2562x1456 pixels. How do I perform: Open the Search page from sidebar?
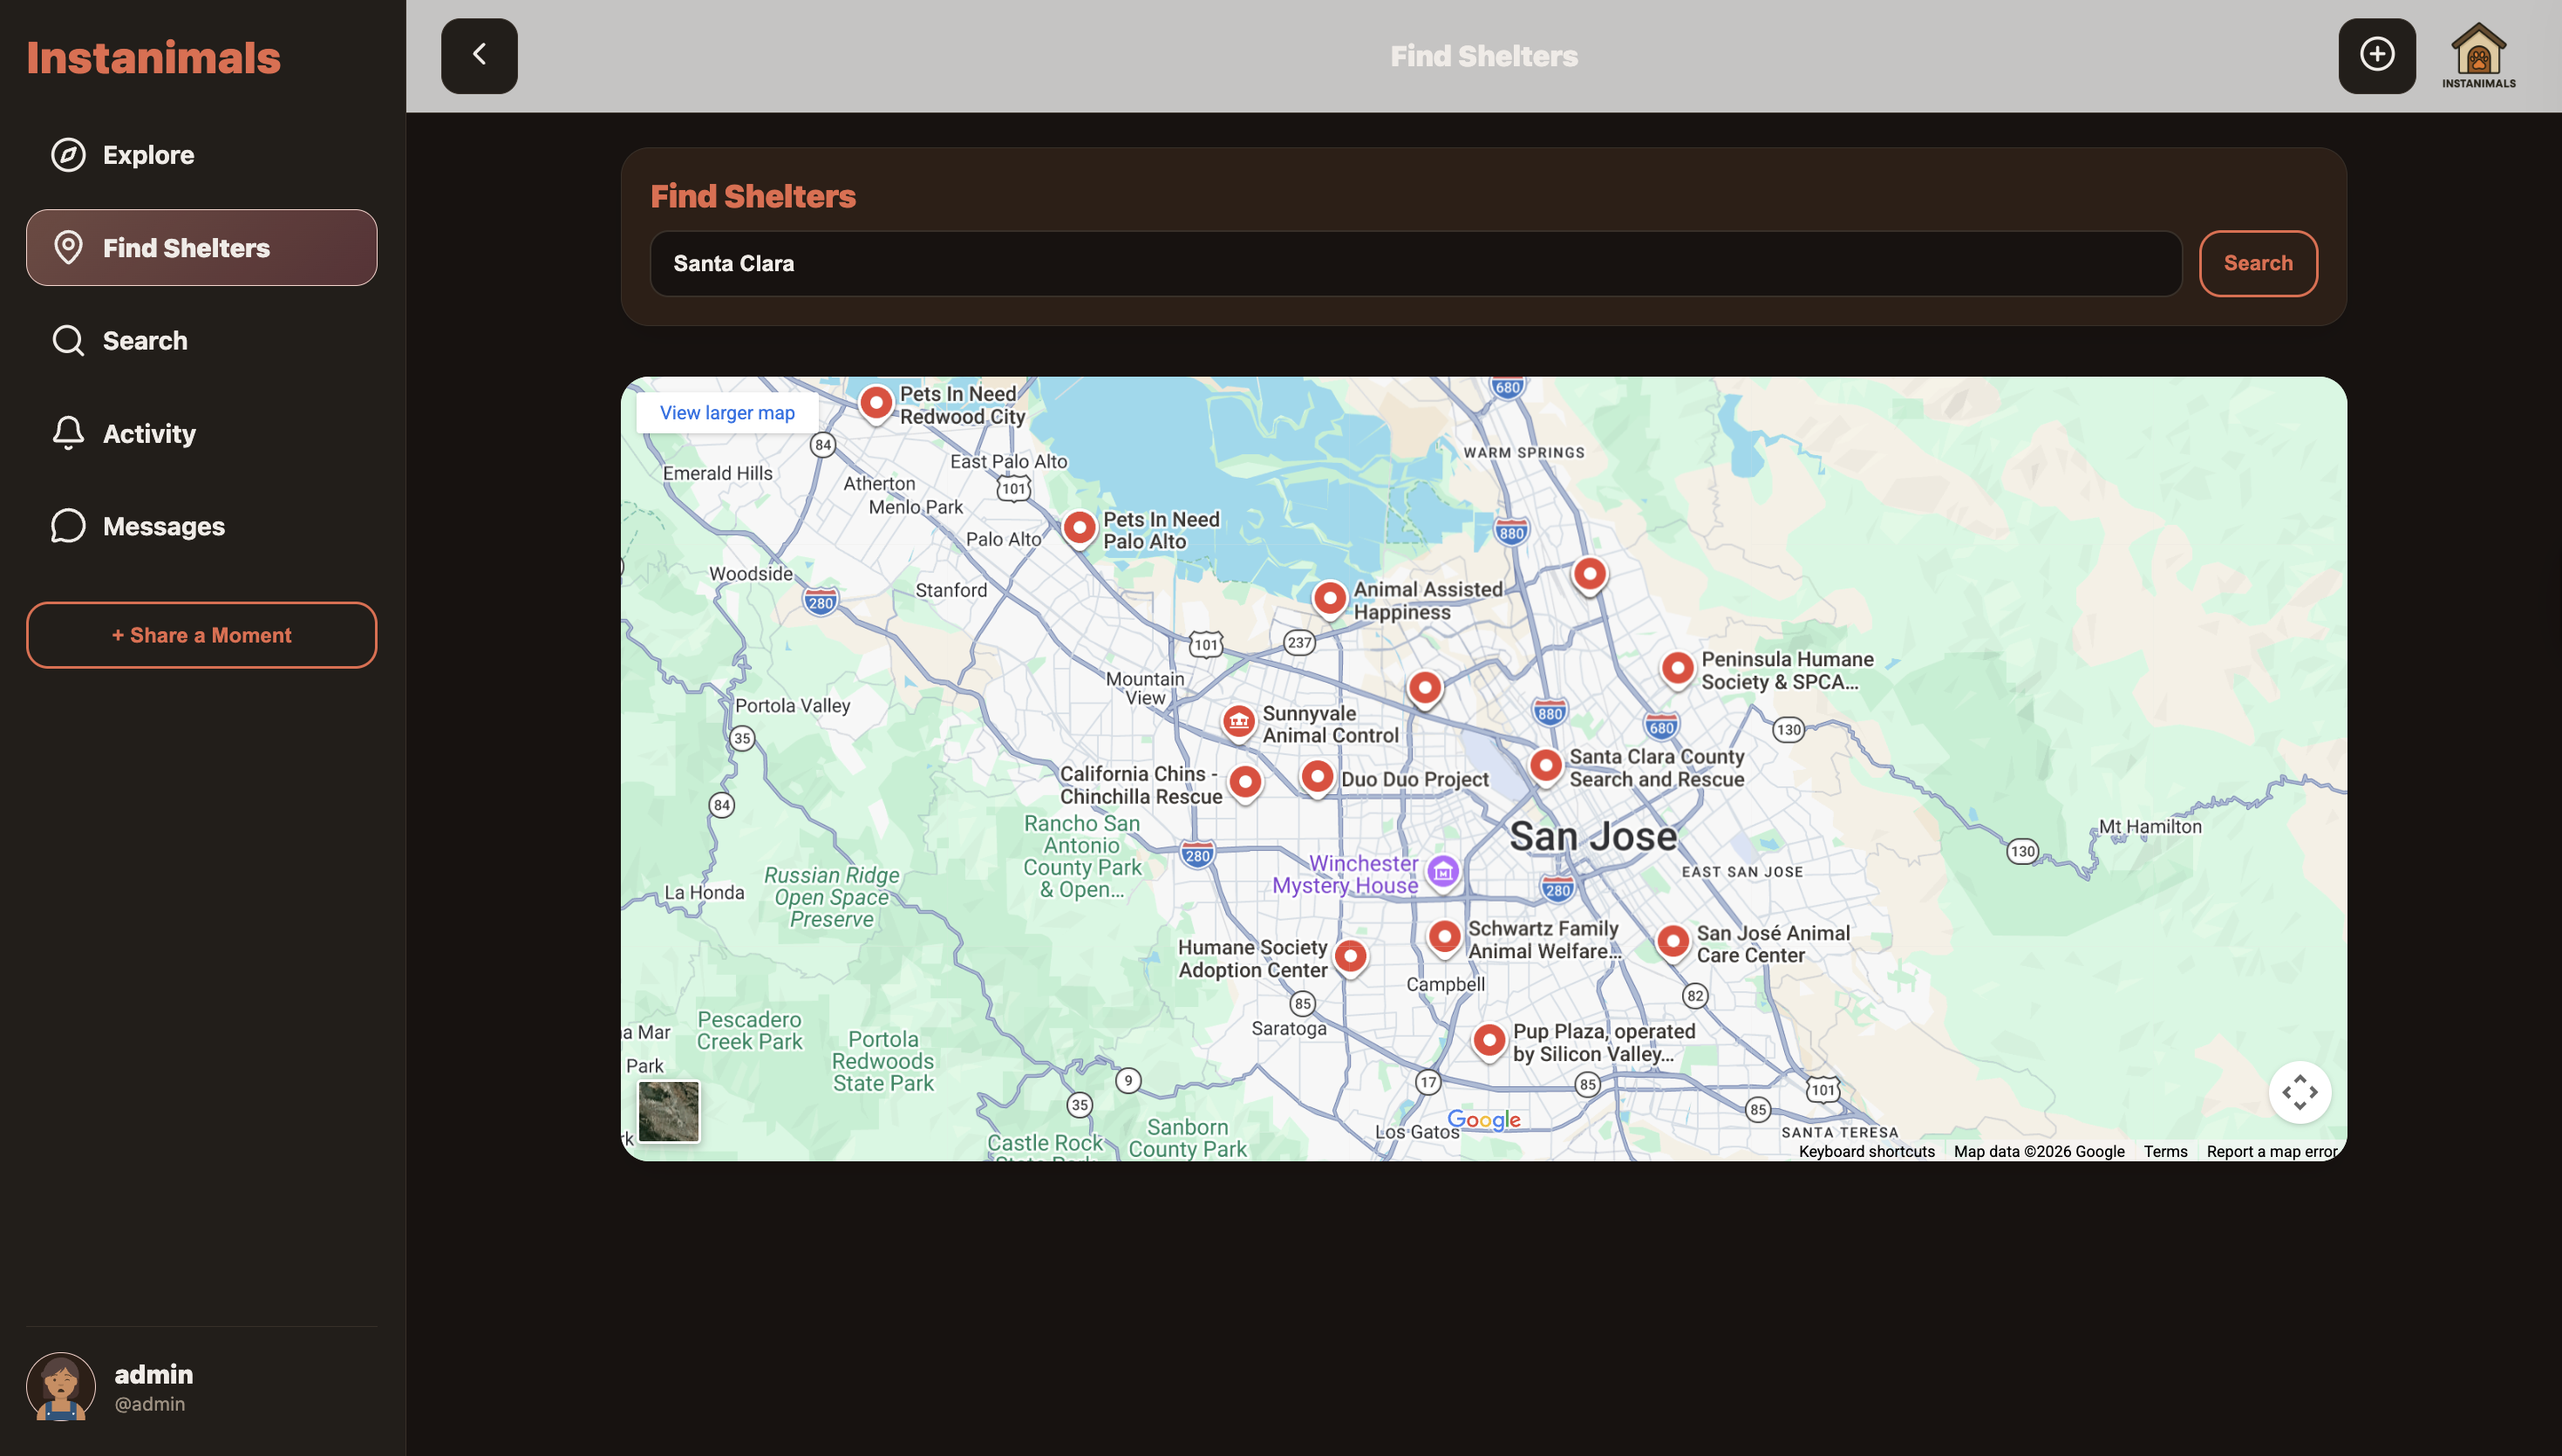coord(145,341)
